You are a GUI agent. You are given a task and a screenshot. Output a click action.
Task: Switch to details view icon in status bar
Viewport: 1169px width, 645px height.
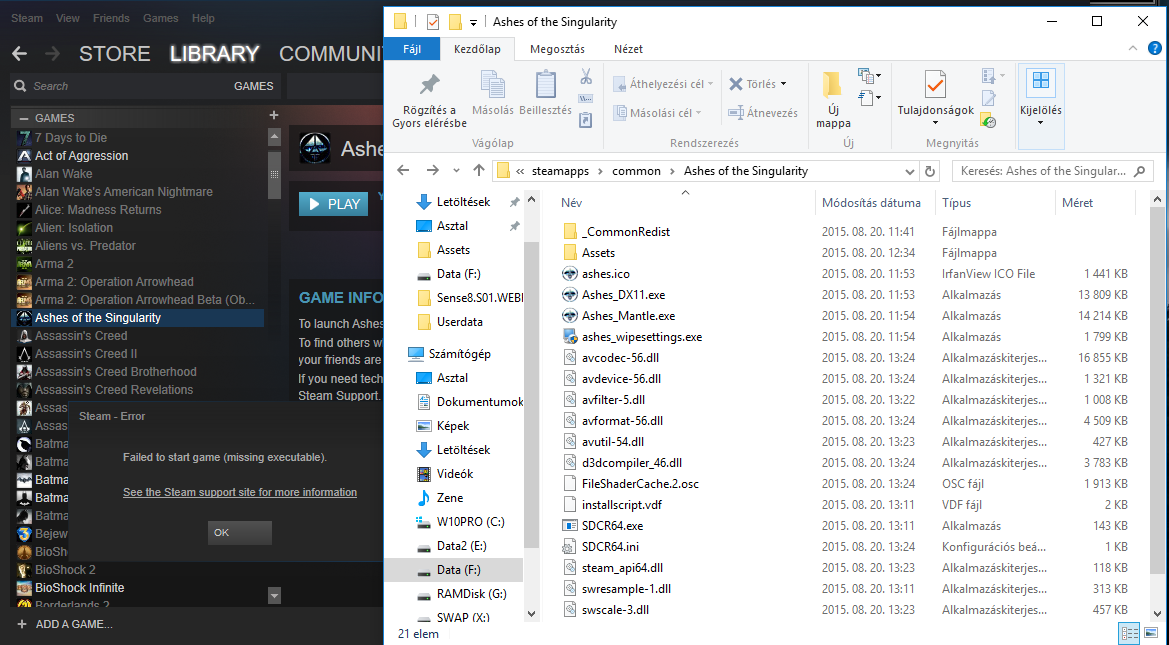click(1130, 634)
